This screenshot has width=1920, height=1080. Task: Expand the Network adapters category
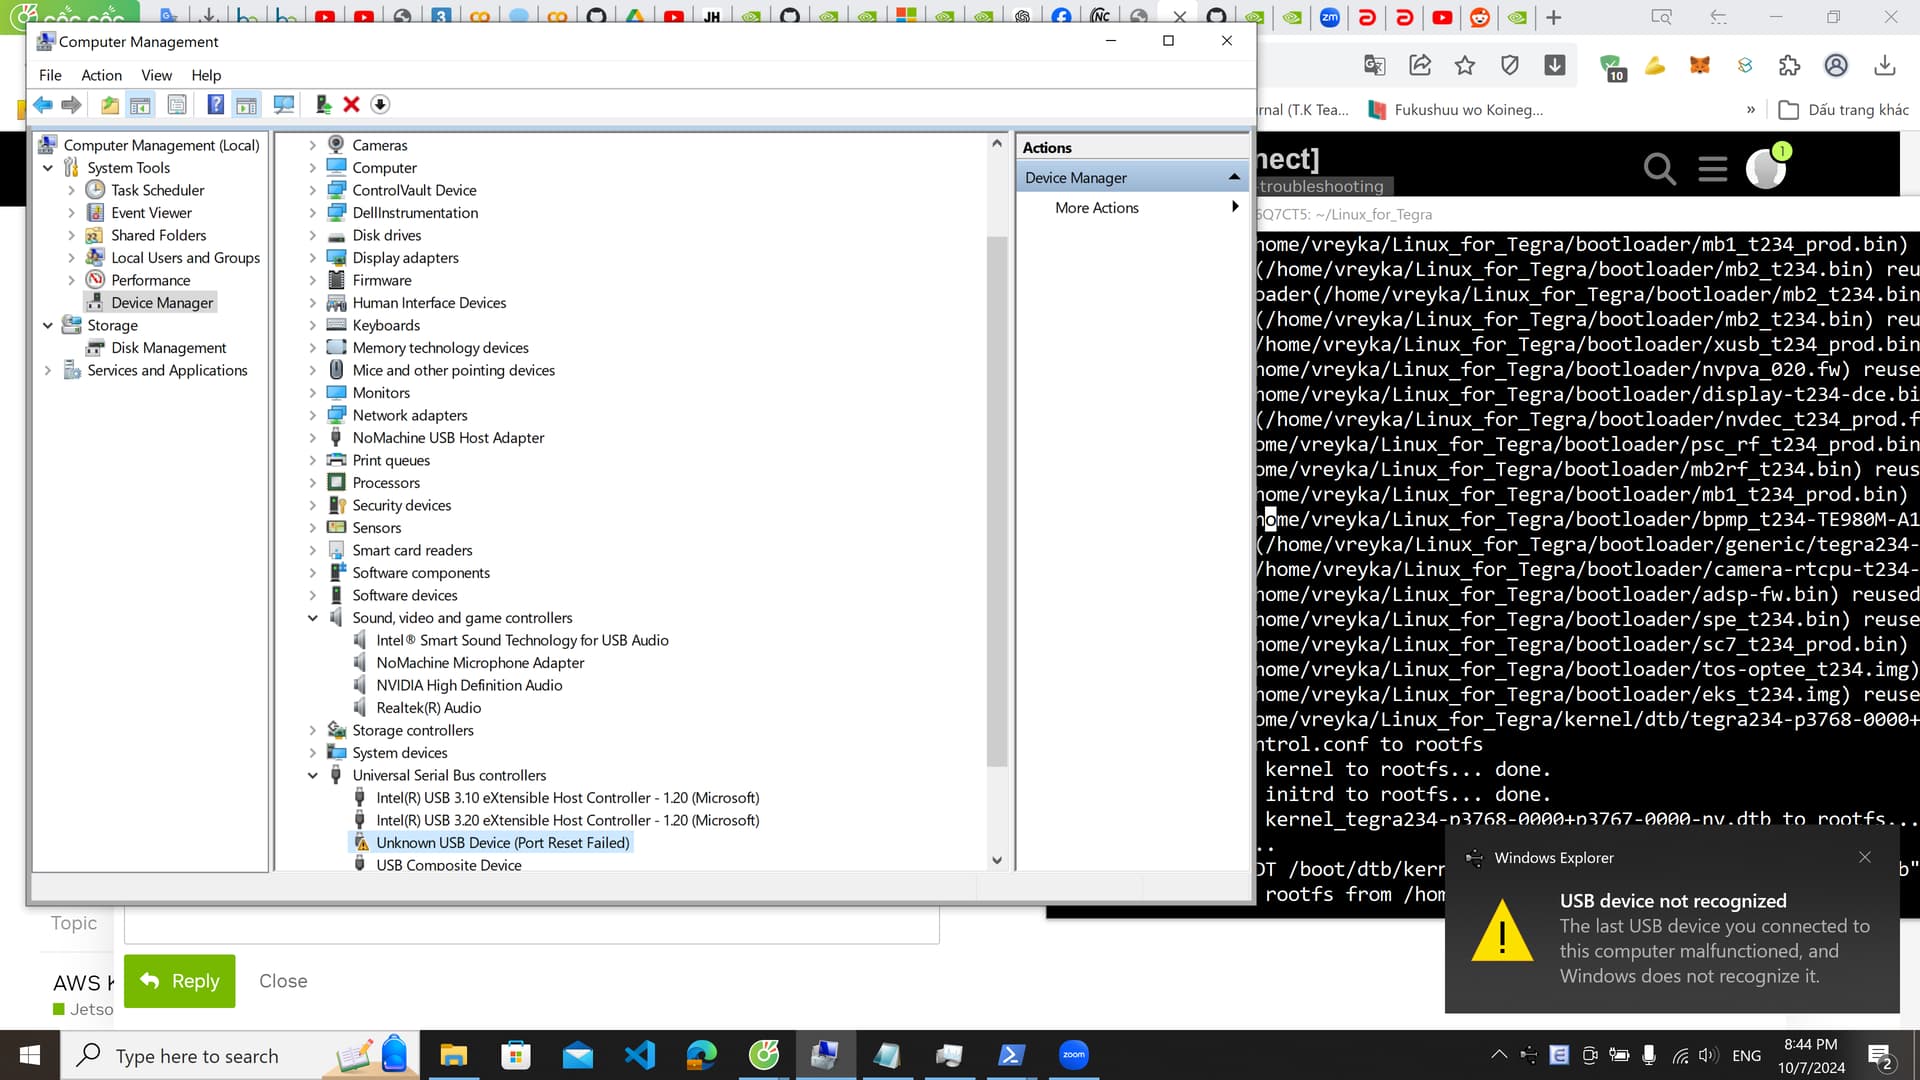(312, 415)
